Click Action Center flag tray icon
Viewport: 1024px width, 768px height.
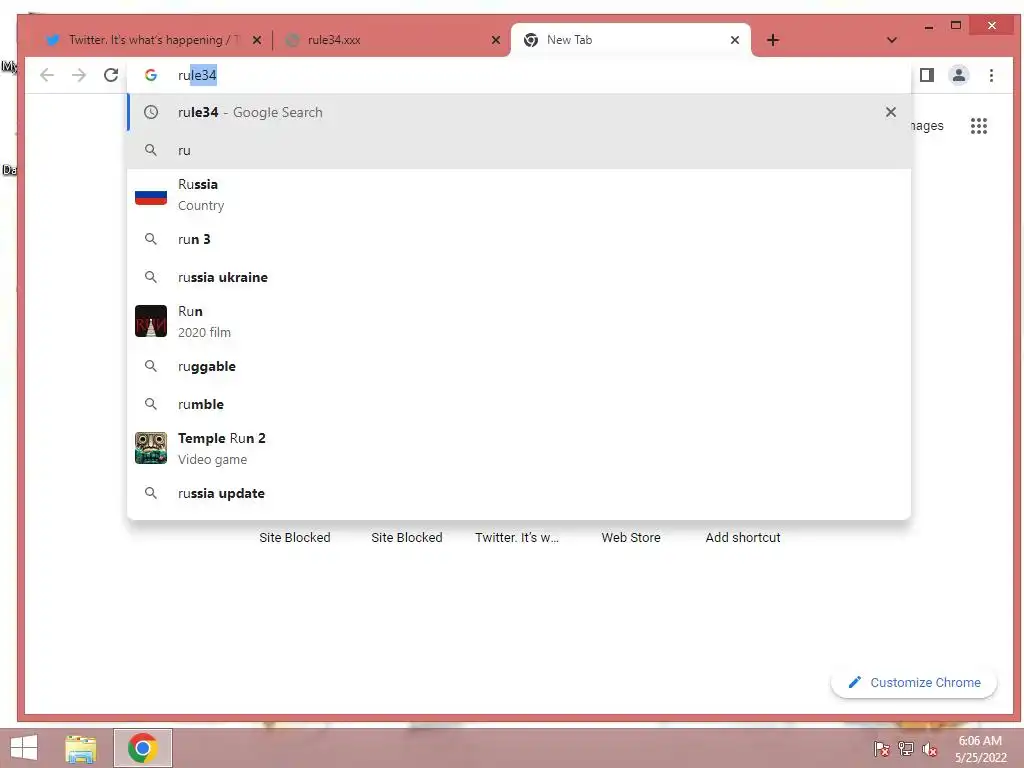(882, 749)
